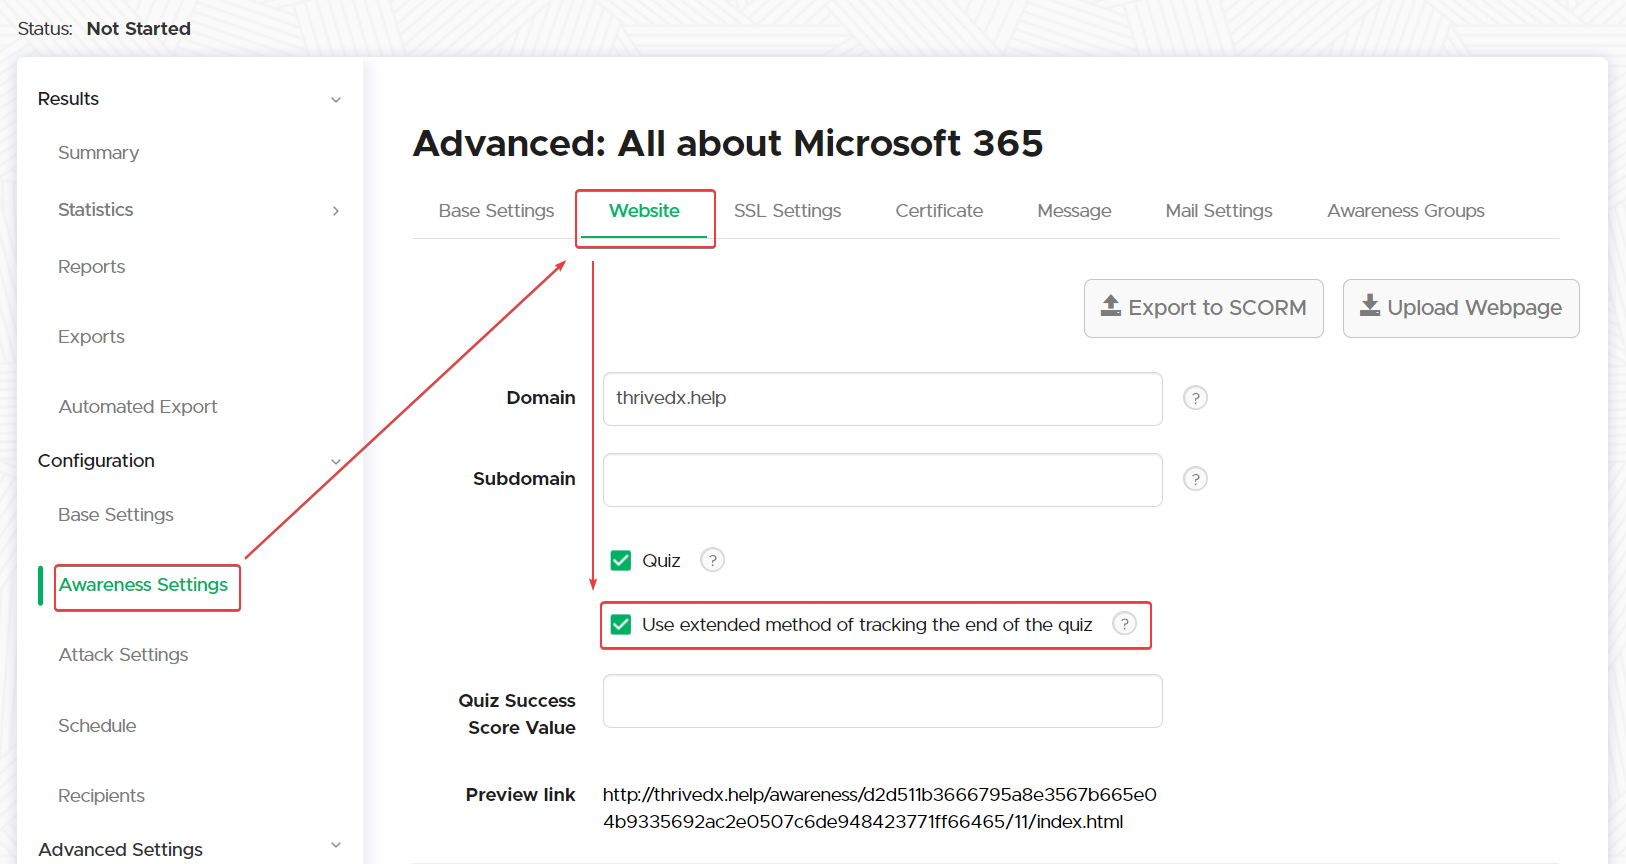Image resolution: width=1626 pixels, height=864 pixels.
Task: Open the help tooltip next to Quiz
Action: pos(712,560)
